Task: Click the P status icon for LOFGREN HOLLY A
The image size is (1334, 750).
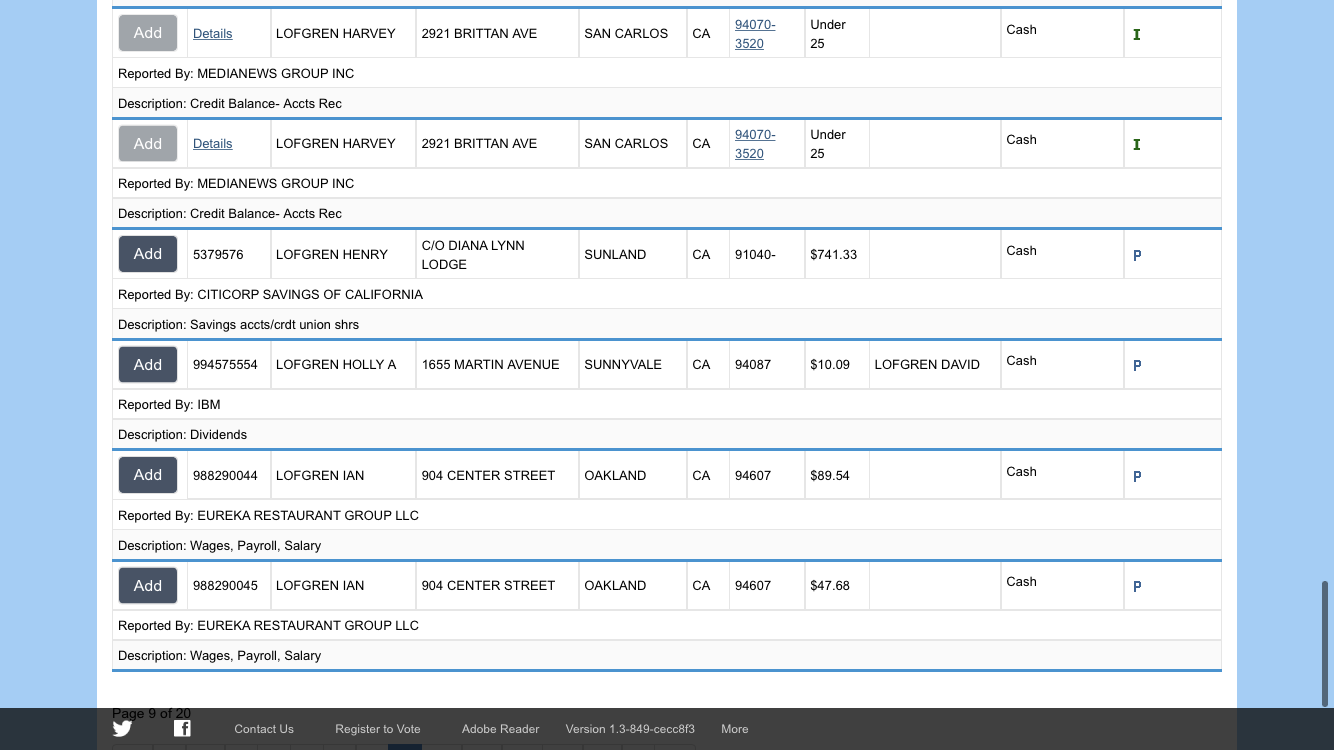Action: [1137, 365]
